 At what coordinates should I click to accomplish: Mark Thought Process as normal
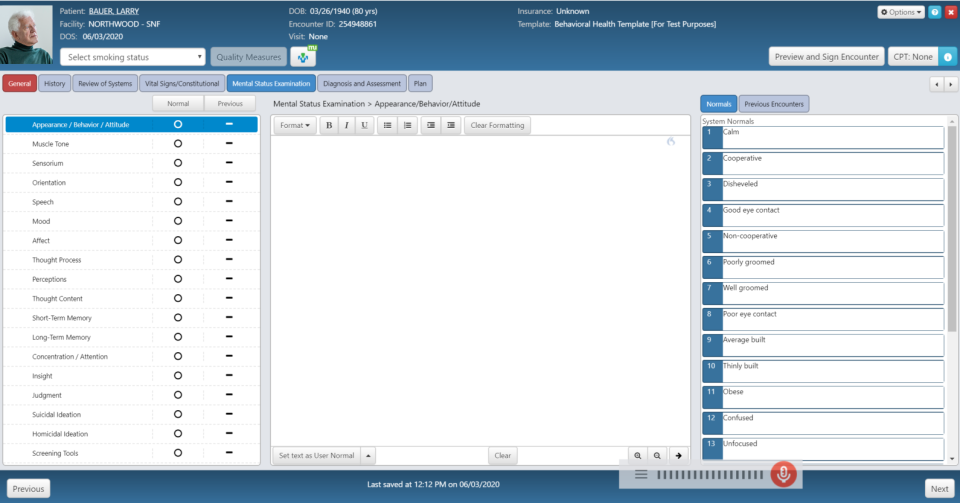(x=178, y=259)
